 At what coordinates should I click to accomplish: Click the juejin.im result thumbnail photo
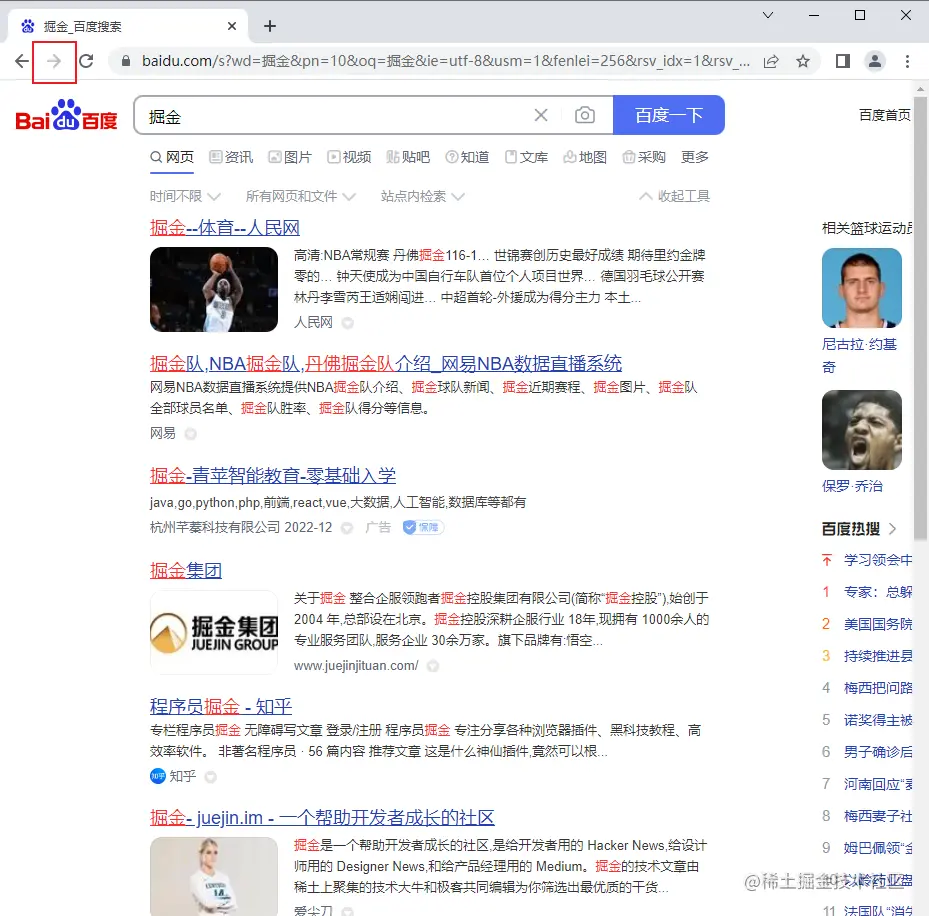pyautogui.click(x=214, y=876)
